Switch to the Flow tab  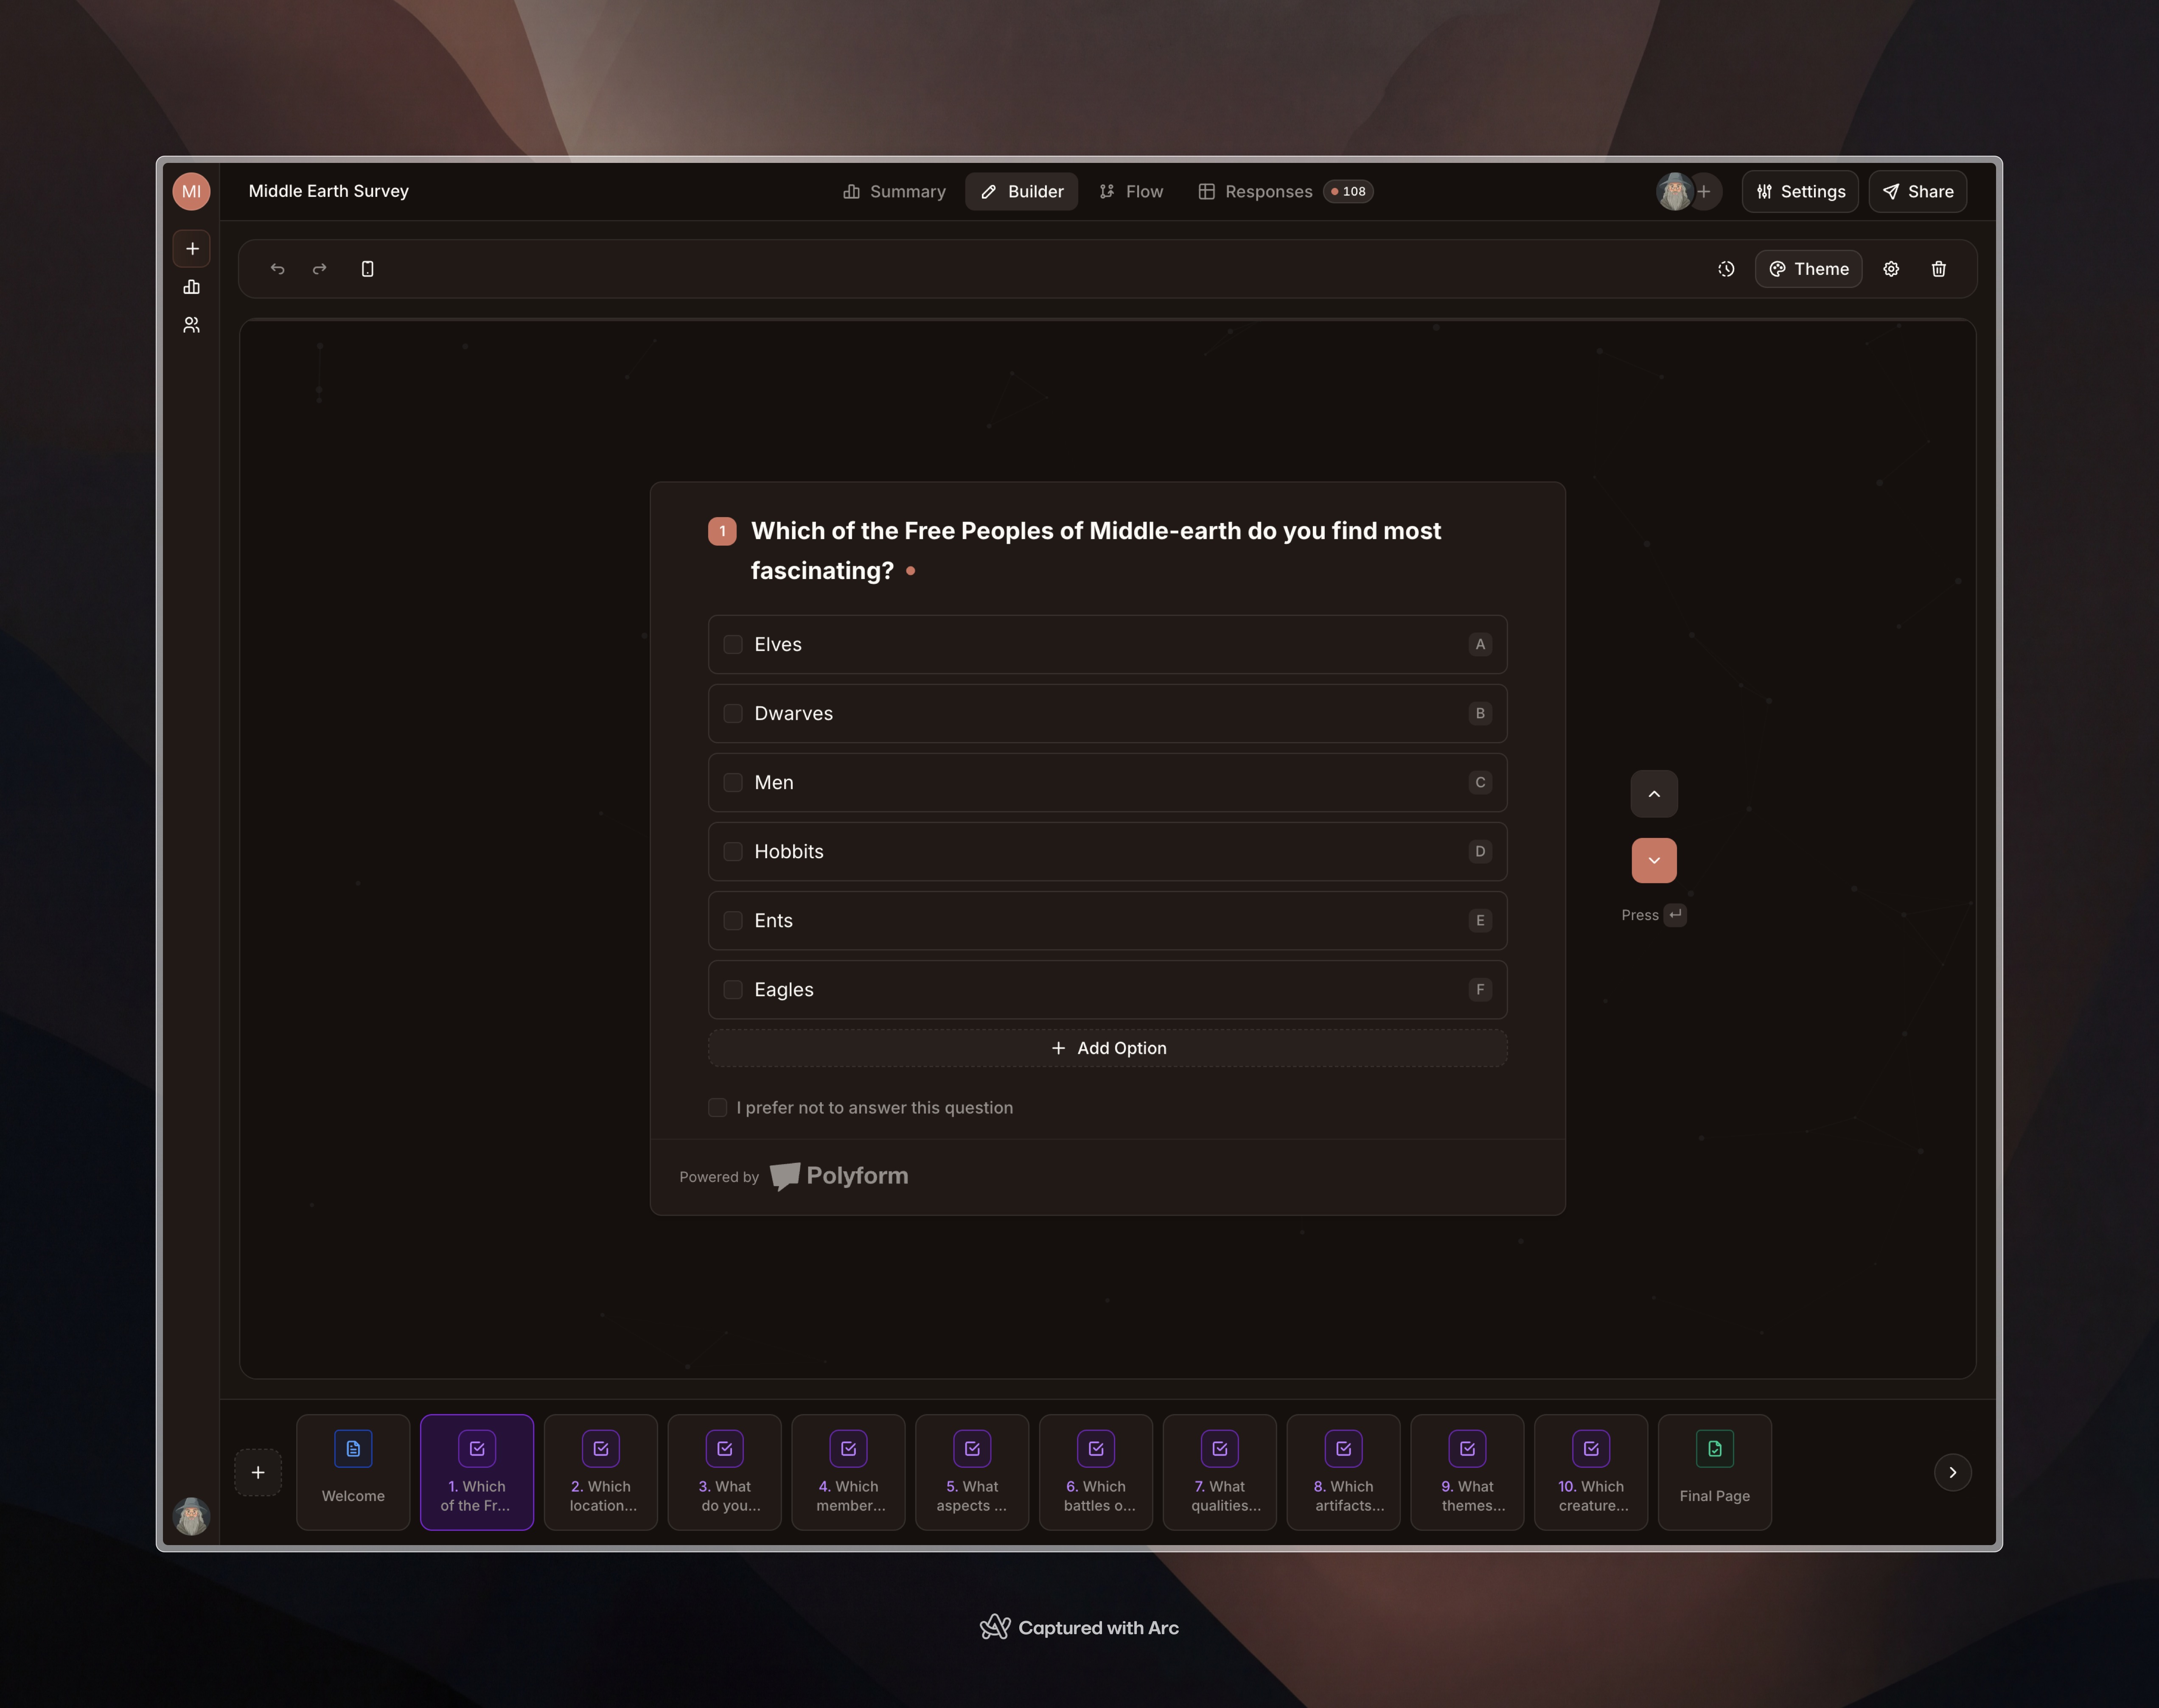pyautogui.click(x=1130, y=191)
